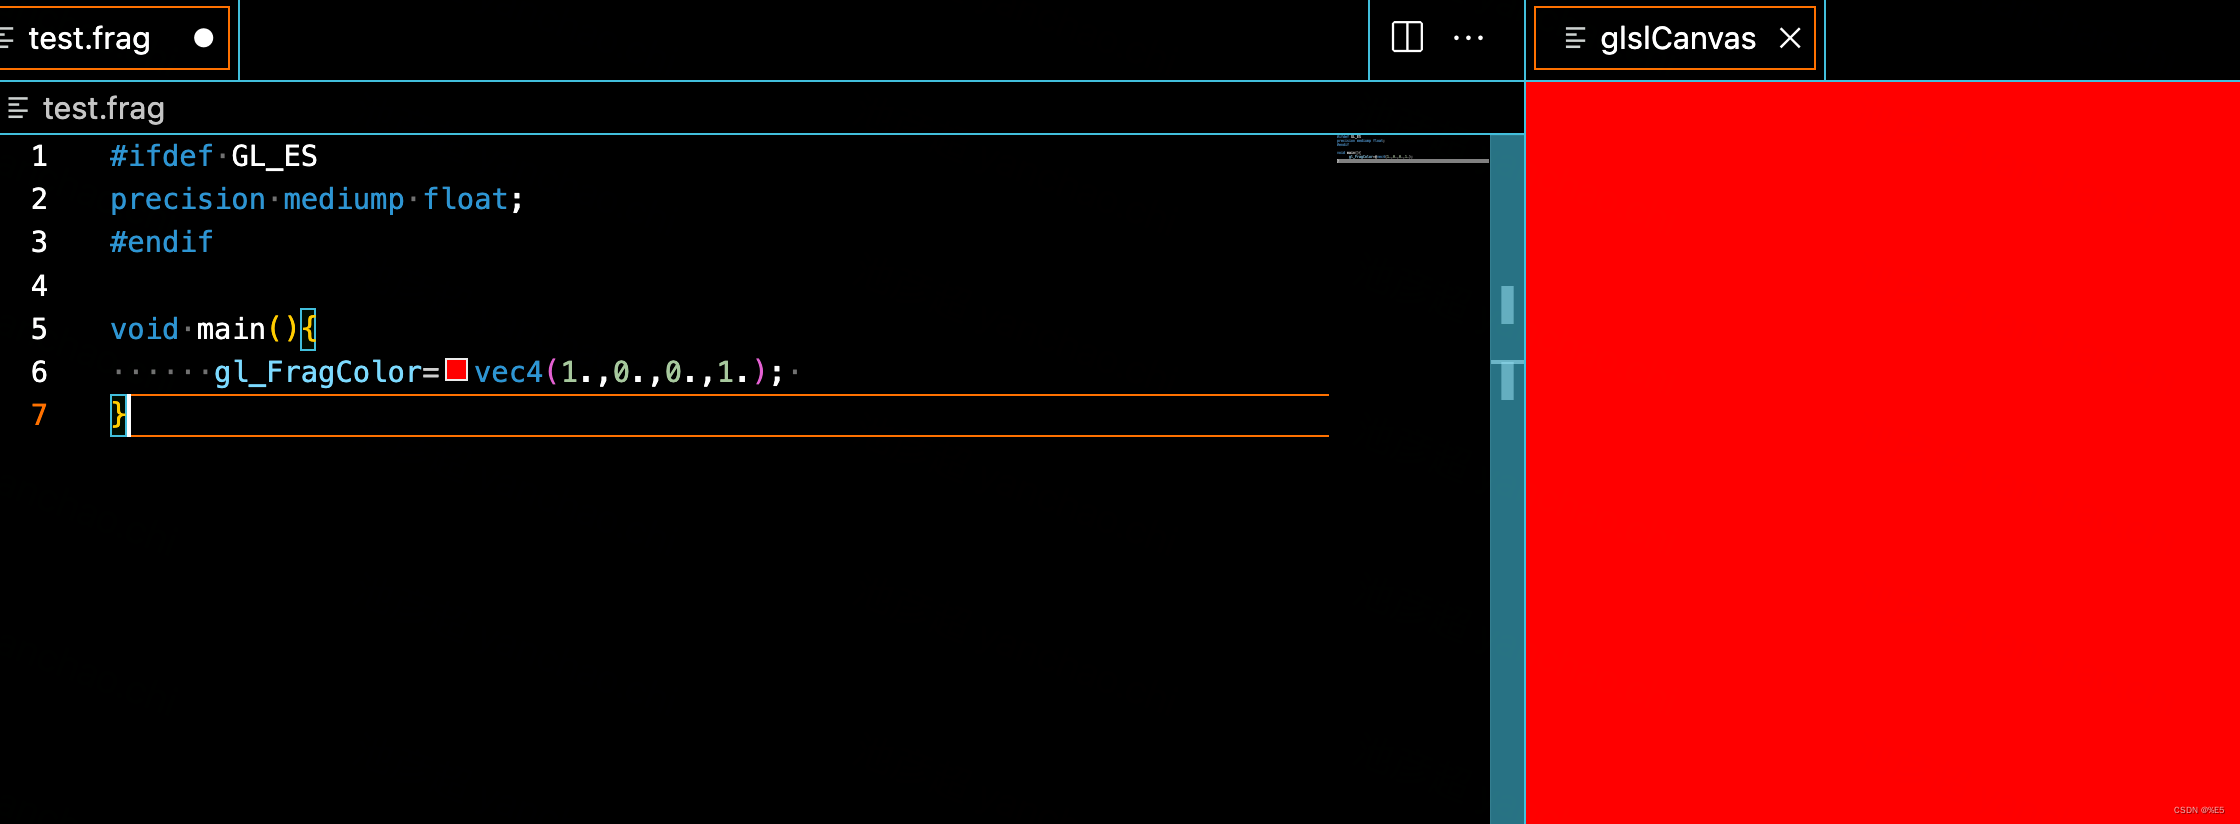Screen dimensions: 2240x824
Task: Click the glslCanvas tab file icon
Action: tap(1575, 38)
